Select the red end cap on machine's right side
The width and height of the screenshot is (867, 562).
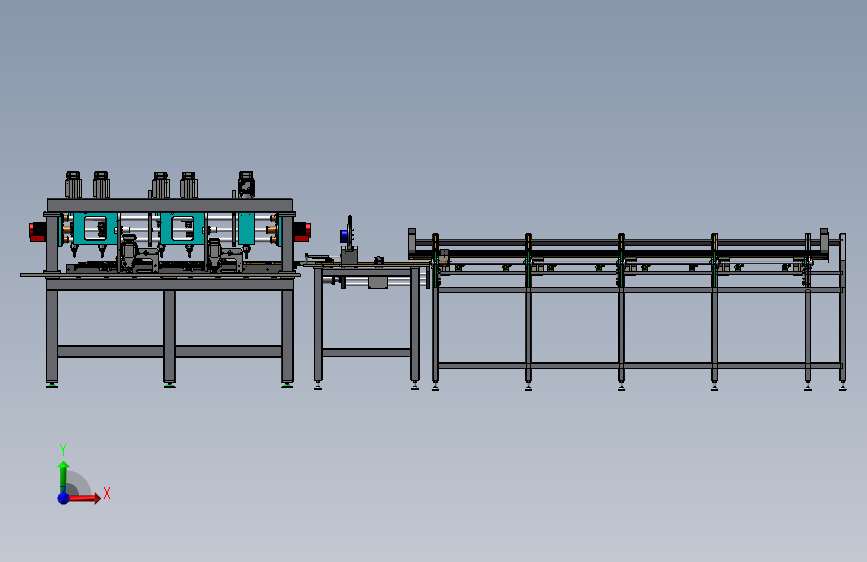pos(302,231)
